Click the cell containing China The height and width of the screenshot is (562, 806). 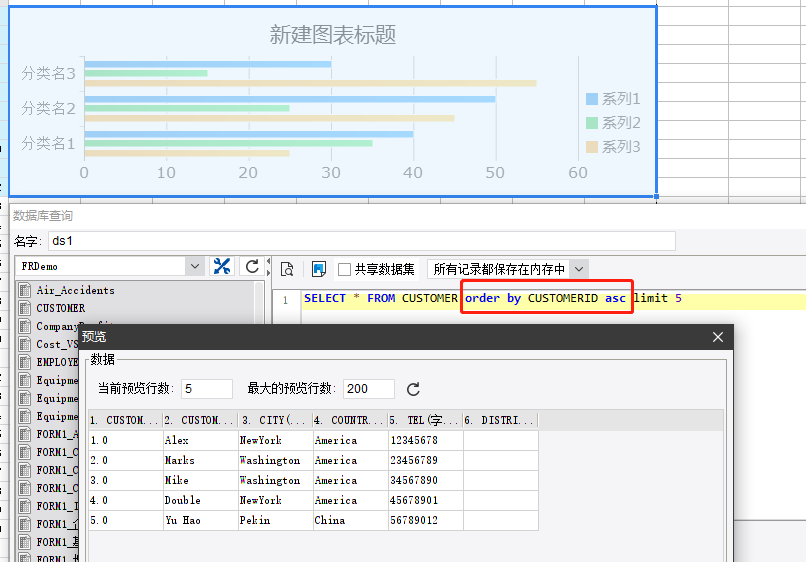[x=351, y=520]
